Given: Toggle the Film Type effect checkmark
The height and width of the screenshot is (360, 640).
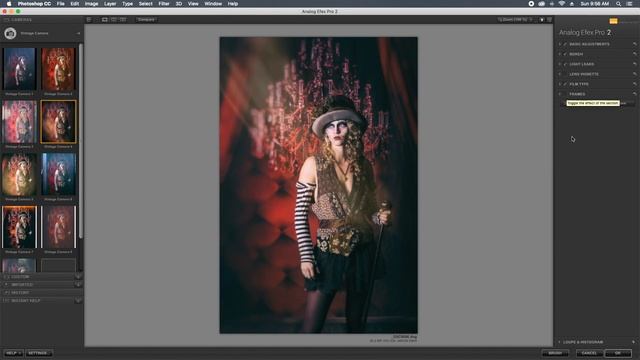Looking at the screenshot, I should (565, 84).
